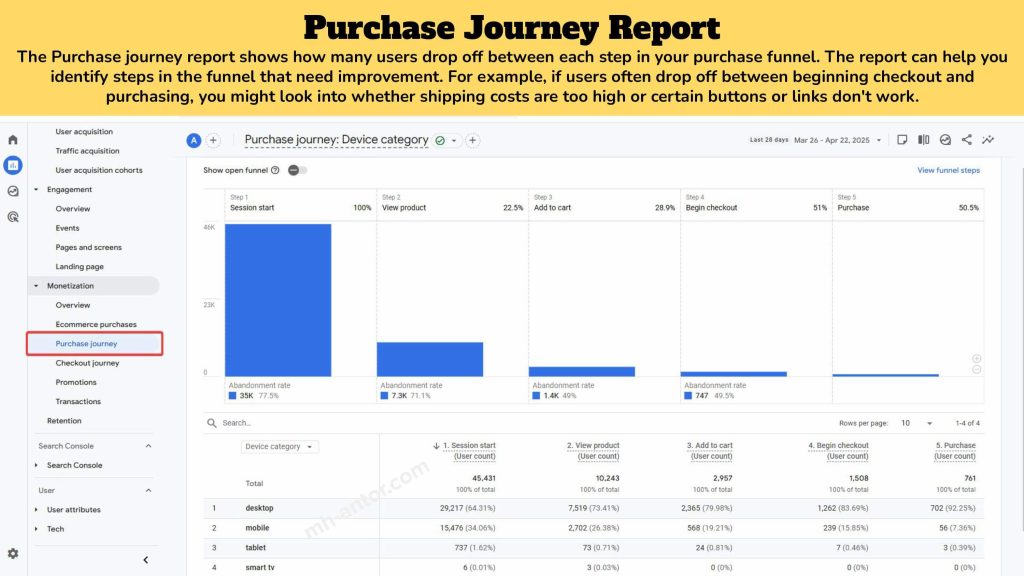Select the smart tv row
Viewport: 1024px width, 576px height.
pyautogui.click(x=593, y=568)
